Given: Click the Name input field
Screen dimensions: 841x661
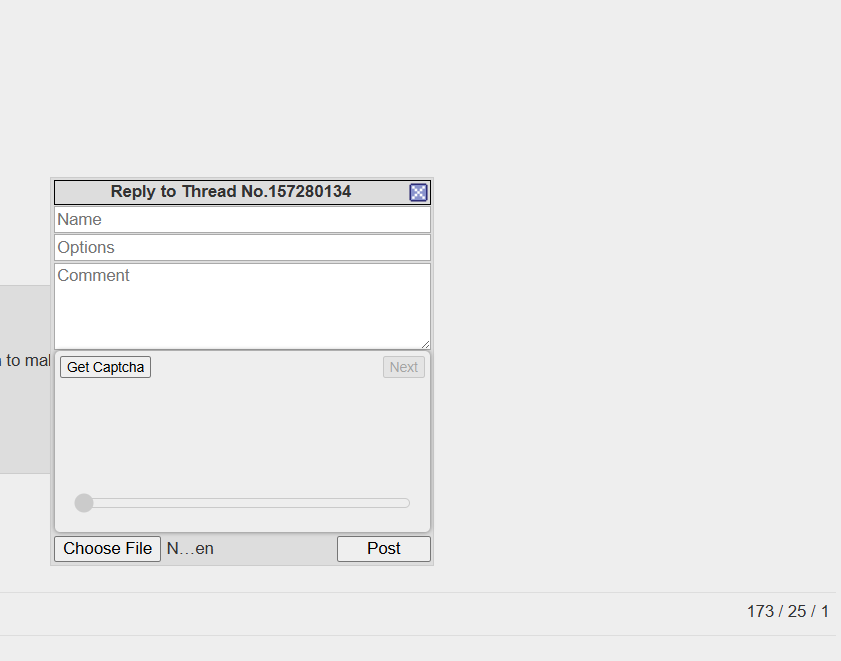Looking at the screenshot, I should (242, 219).
